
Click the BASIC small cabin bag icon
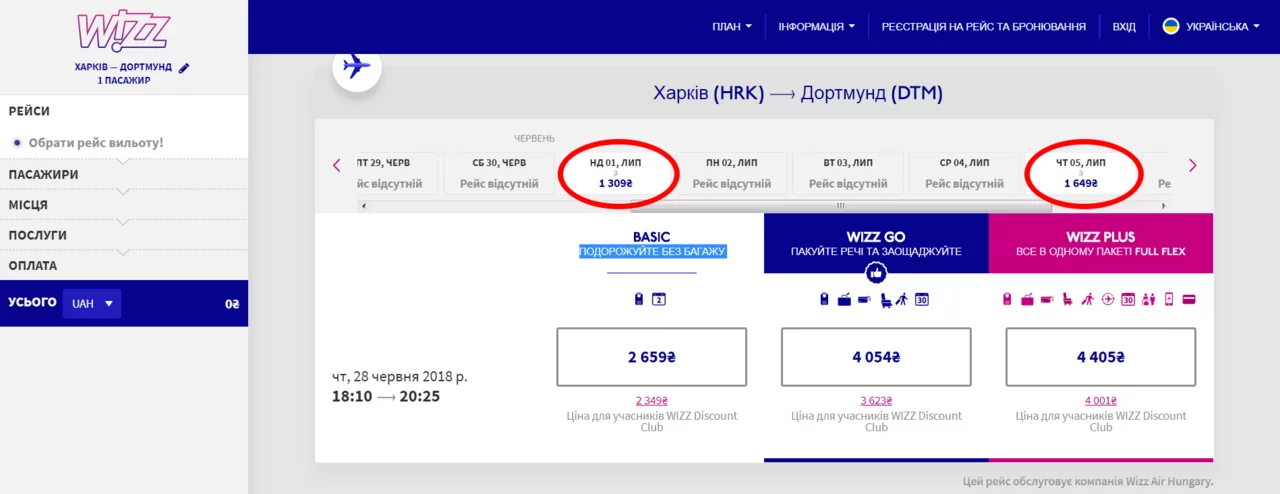click(x=639, y=298)
